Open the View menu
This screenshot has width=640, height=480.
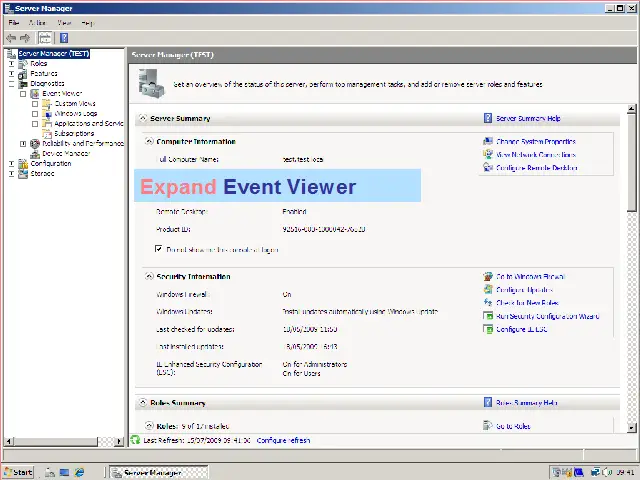(x=64, y=23)
